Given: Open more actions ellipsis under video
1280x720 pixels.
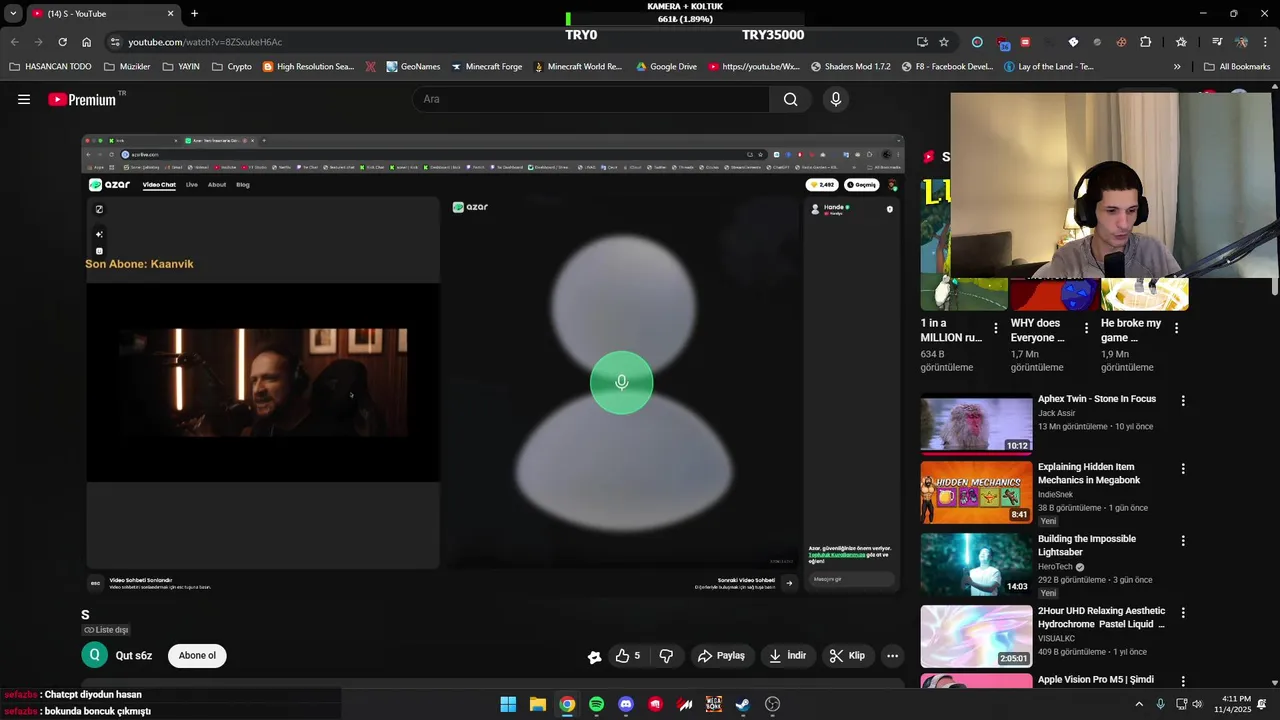Looking at the screenshot, I should tap(892, 656).
